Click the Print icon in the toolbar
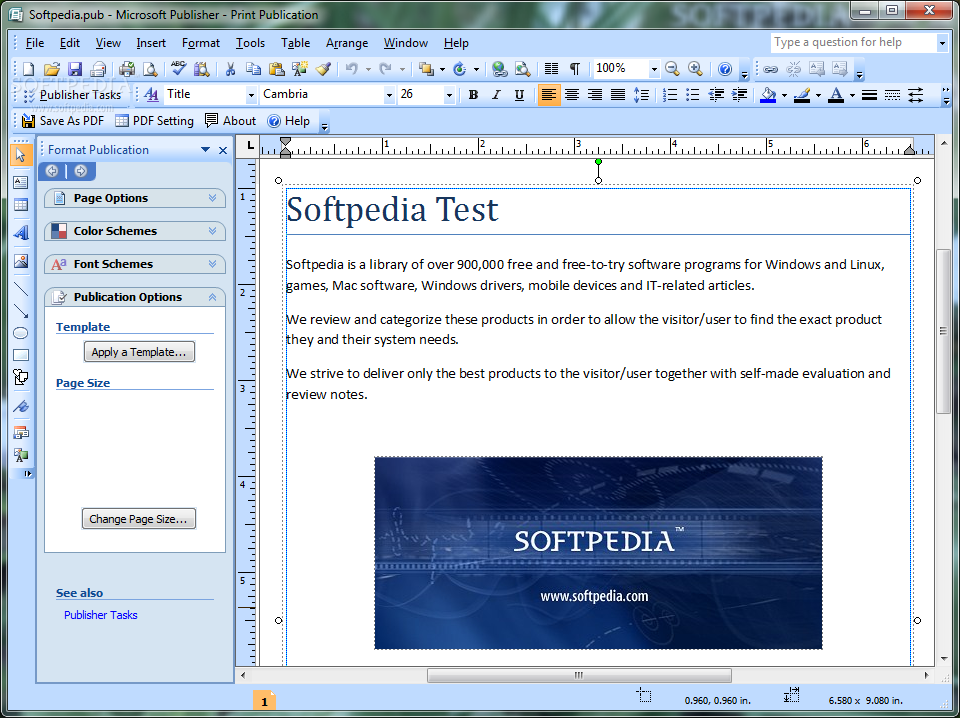The image size is (960, 718). point(127,69)
